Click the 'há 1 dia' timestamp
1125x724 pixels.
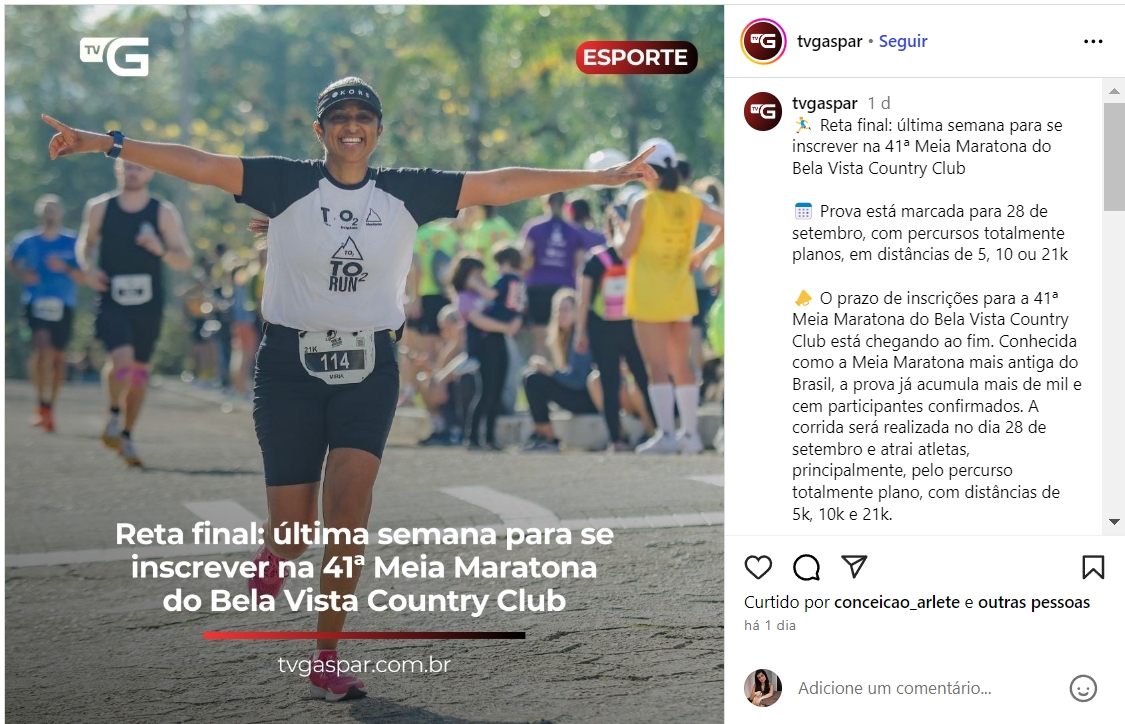(770, 625)
